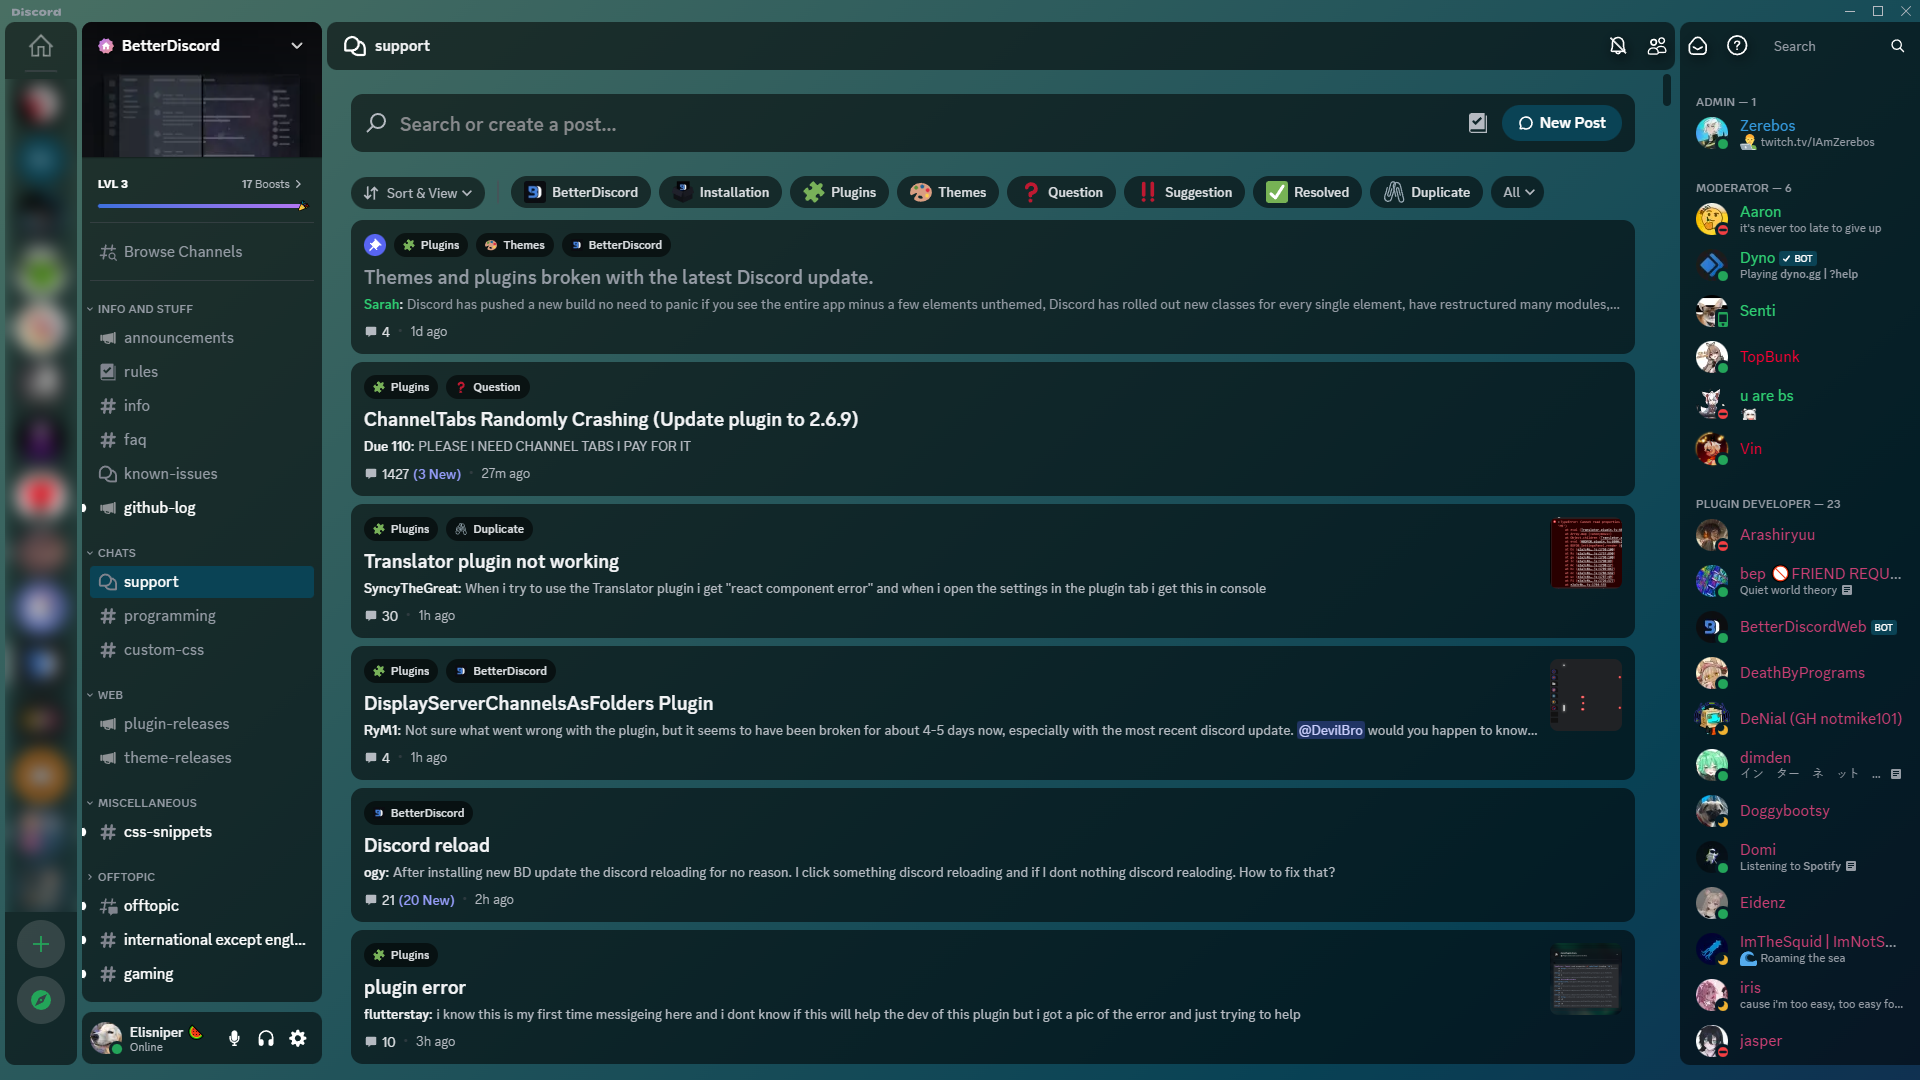Mute the microphone

[234, 1038]
